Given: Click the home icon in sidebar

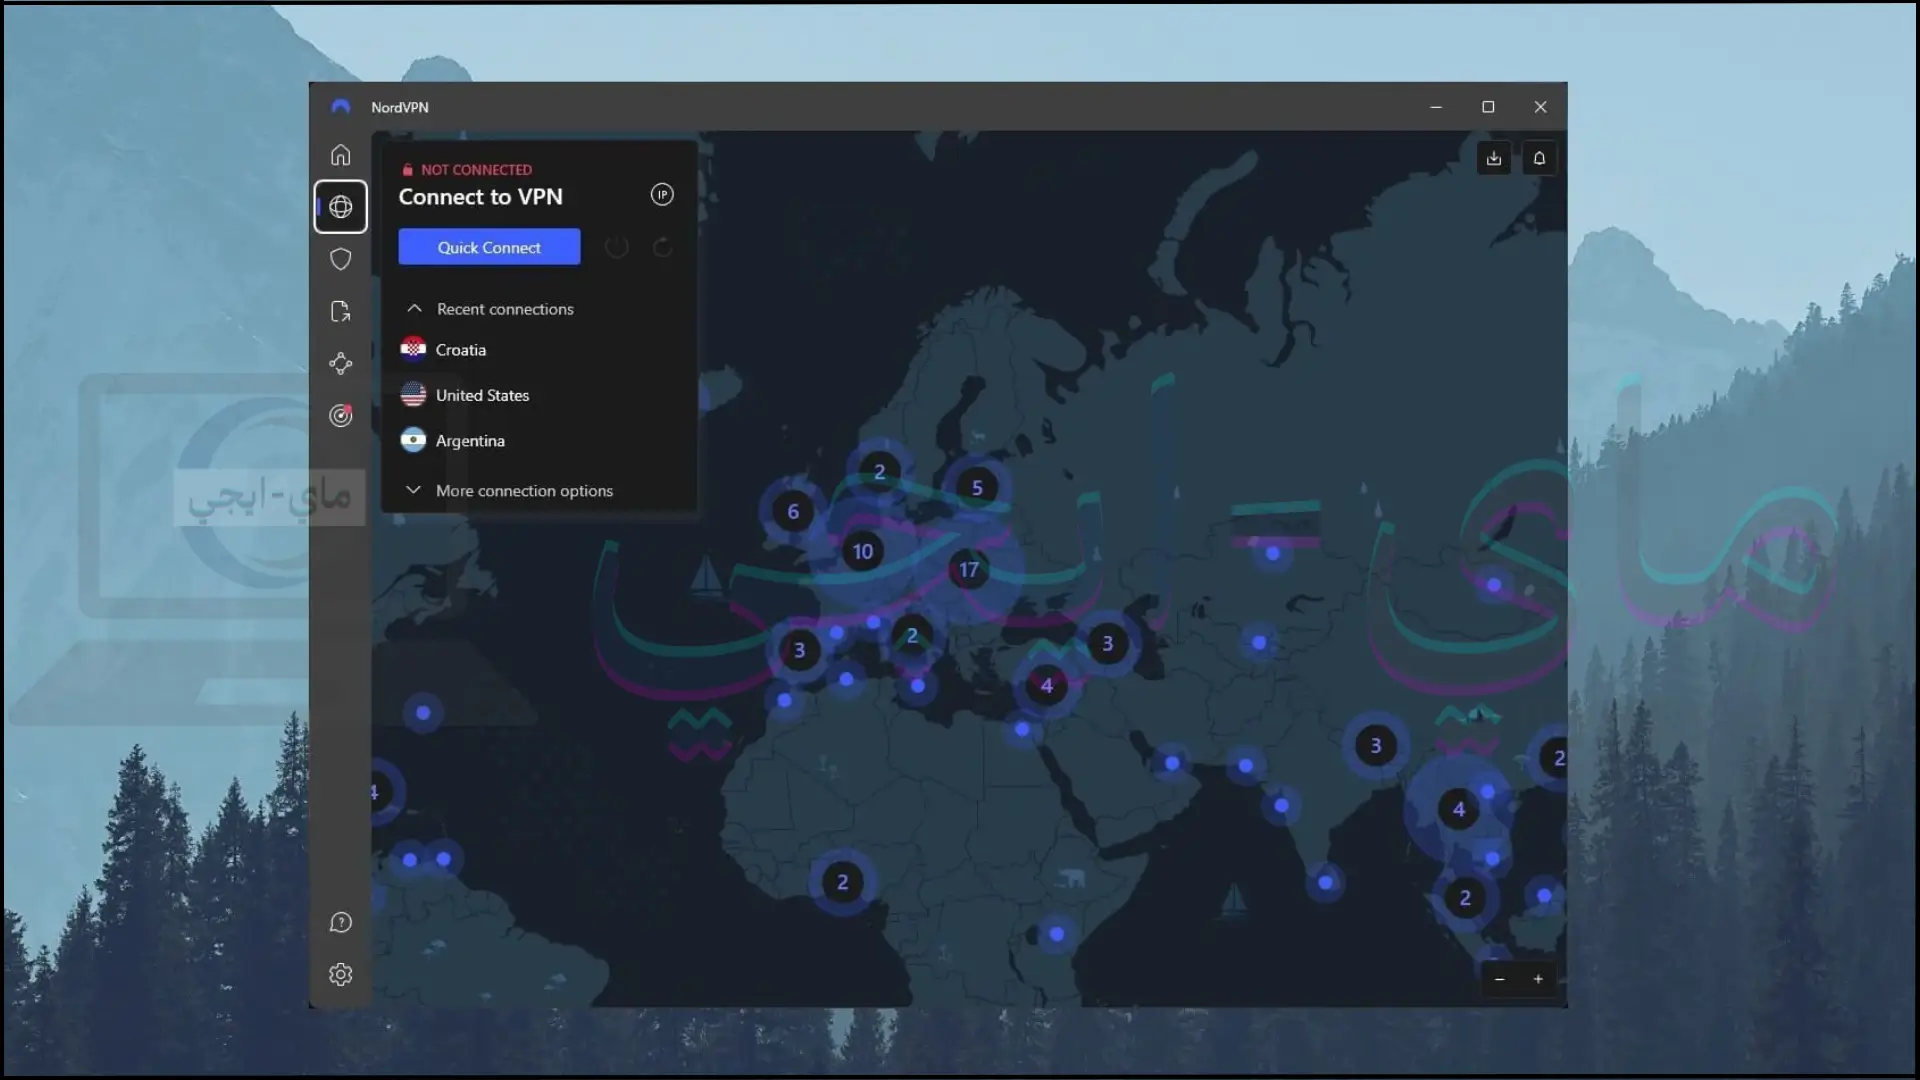Looking at the screenshot, I should [x=340, y=156].
